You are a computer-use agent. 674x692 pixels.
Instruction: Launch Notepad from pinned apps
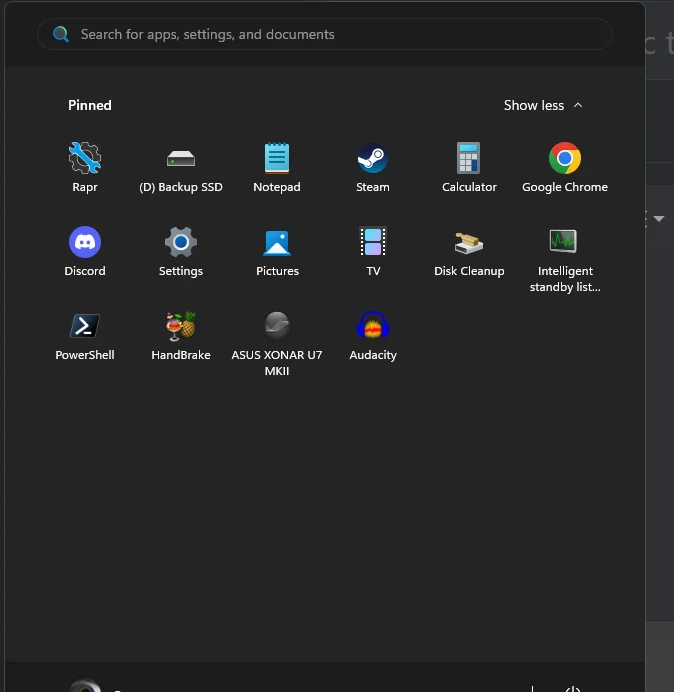[277, 168]
